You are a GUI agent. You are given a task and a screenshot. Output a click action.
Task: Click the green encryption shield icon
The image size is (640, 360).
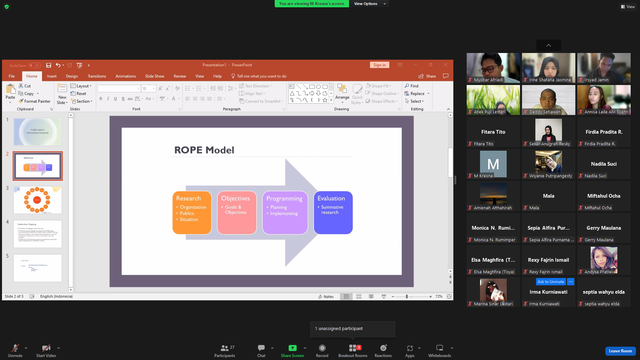coord(7,7)
